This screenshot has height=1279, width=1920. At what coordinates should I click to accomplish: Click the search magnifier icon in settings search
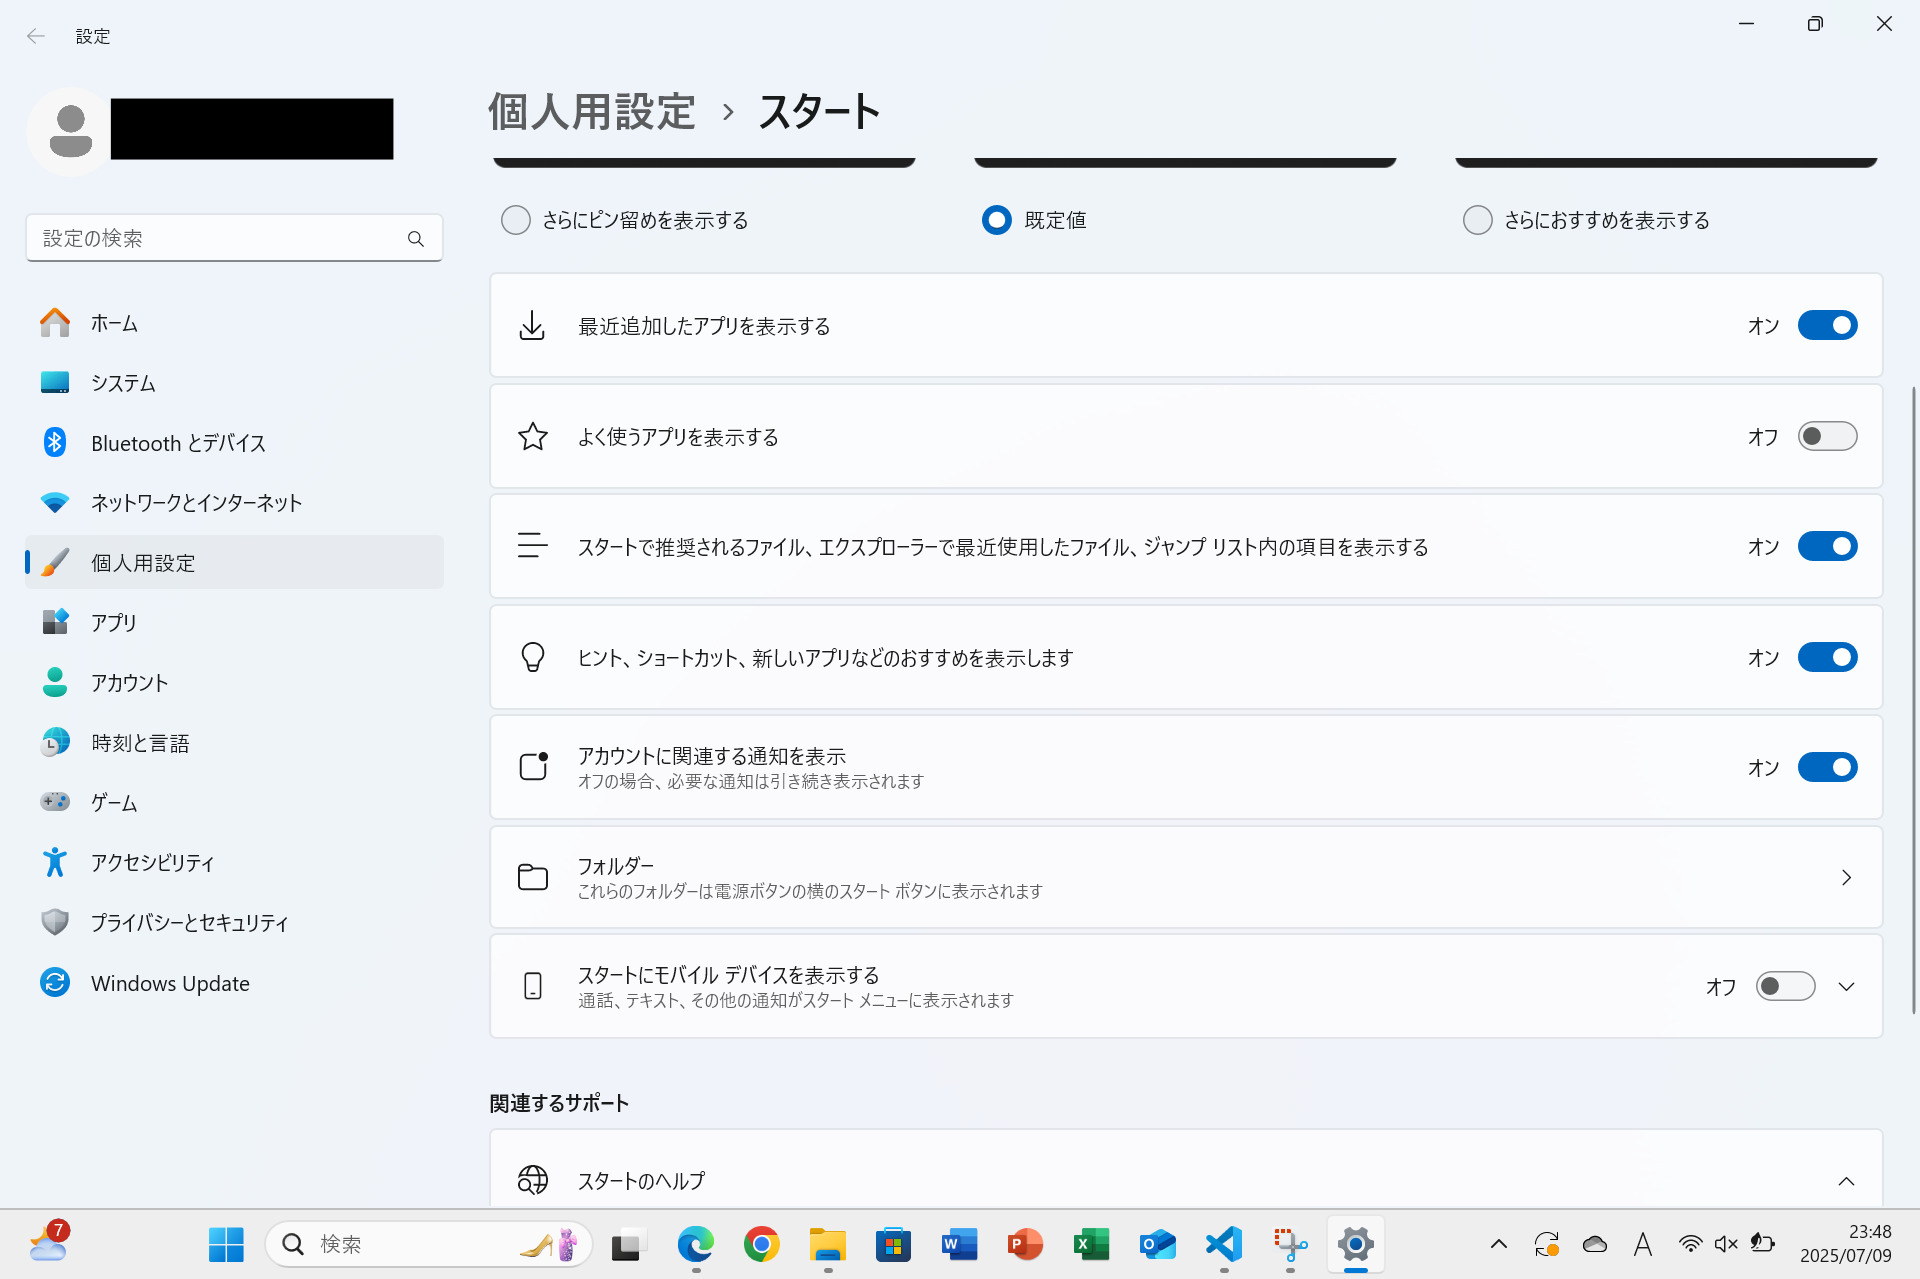[416, 239]
